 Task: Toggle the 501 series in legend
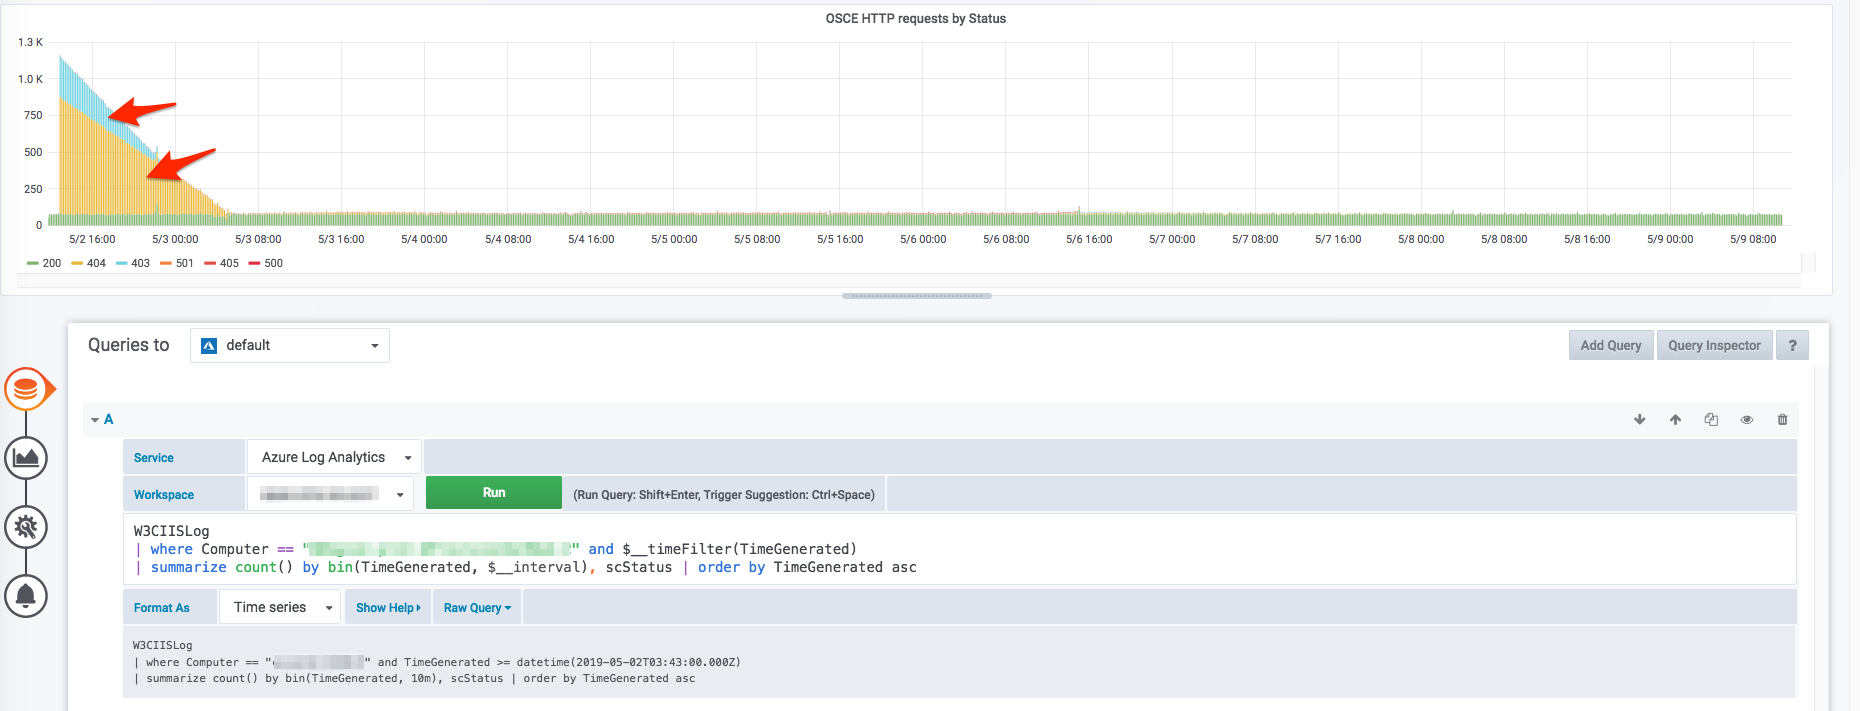[x=176, y=263]
